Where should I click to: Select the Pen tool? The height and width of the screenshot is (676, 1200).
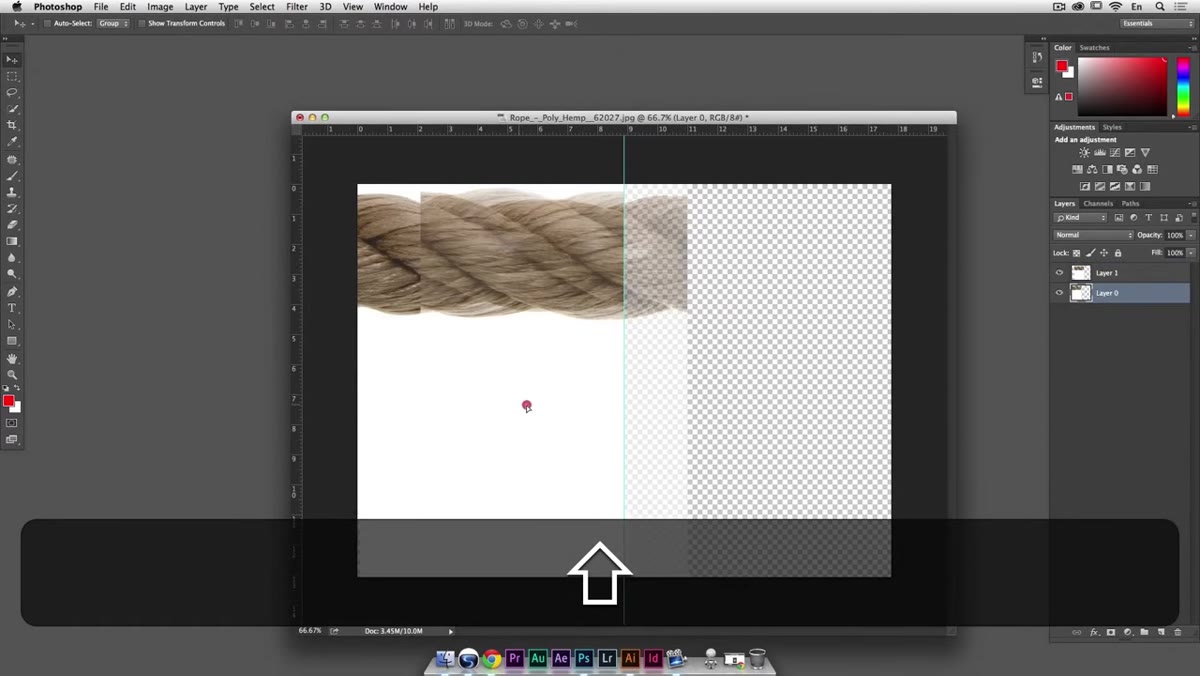tap(12, 292)
